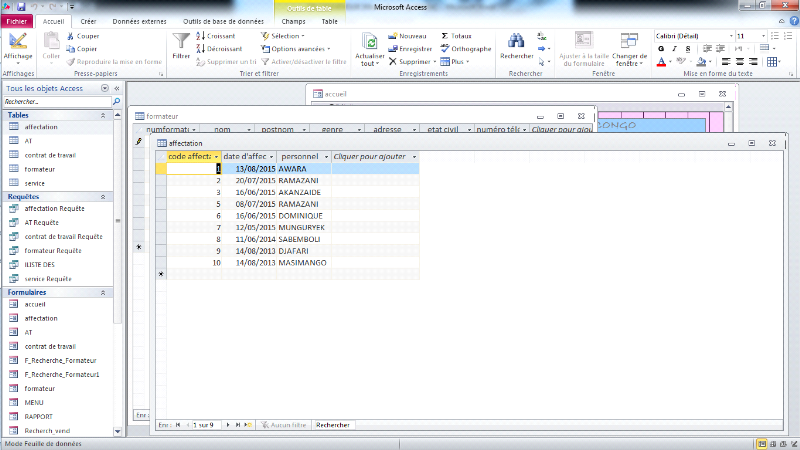Go to first record in navigation bar
Image resolution: width=800 pixels, height=450 pixels.
(178, 424)
